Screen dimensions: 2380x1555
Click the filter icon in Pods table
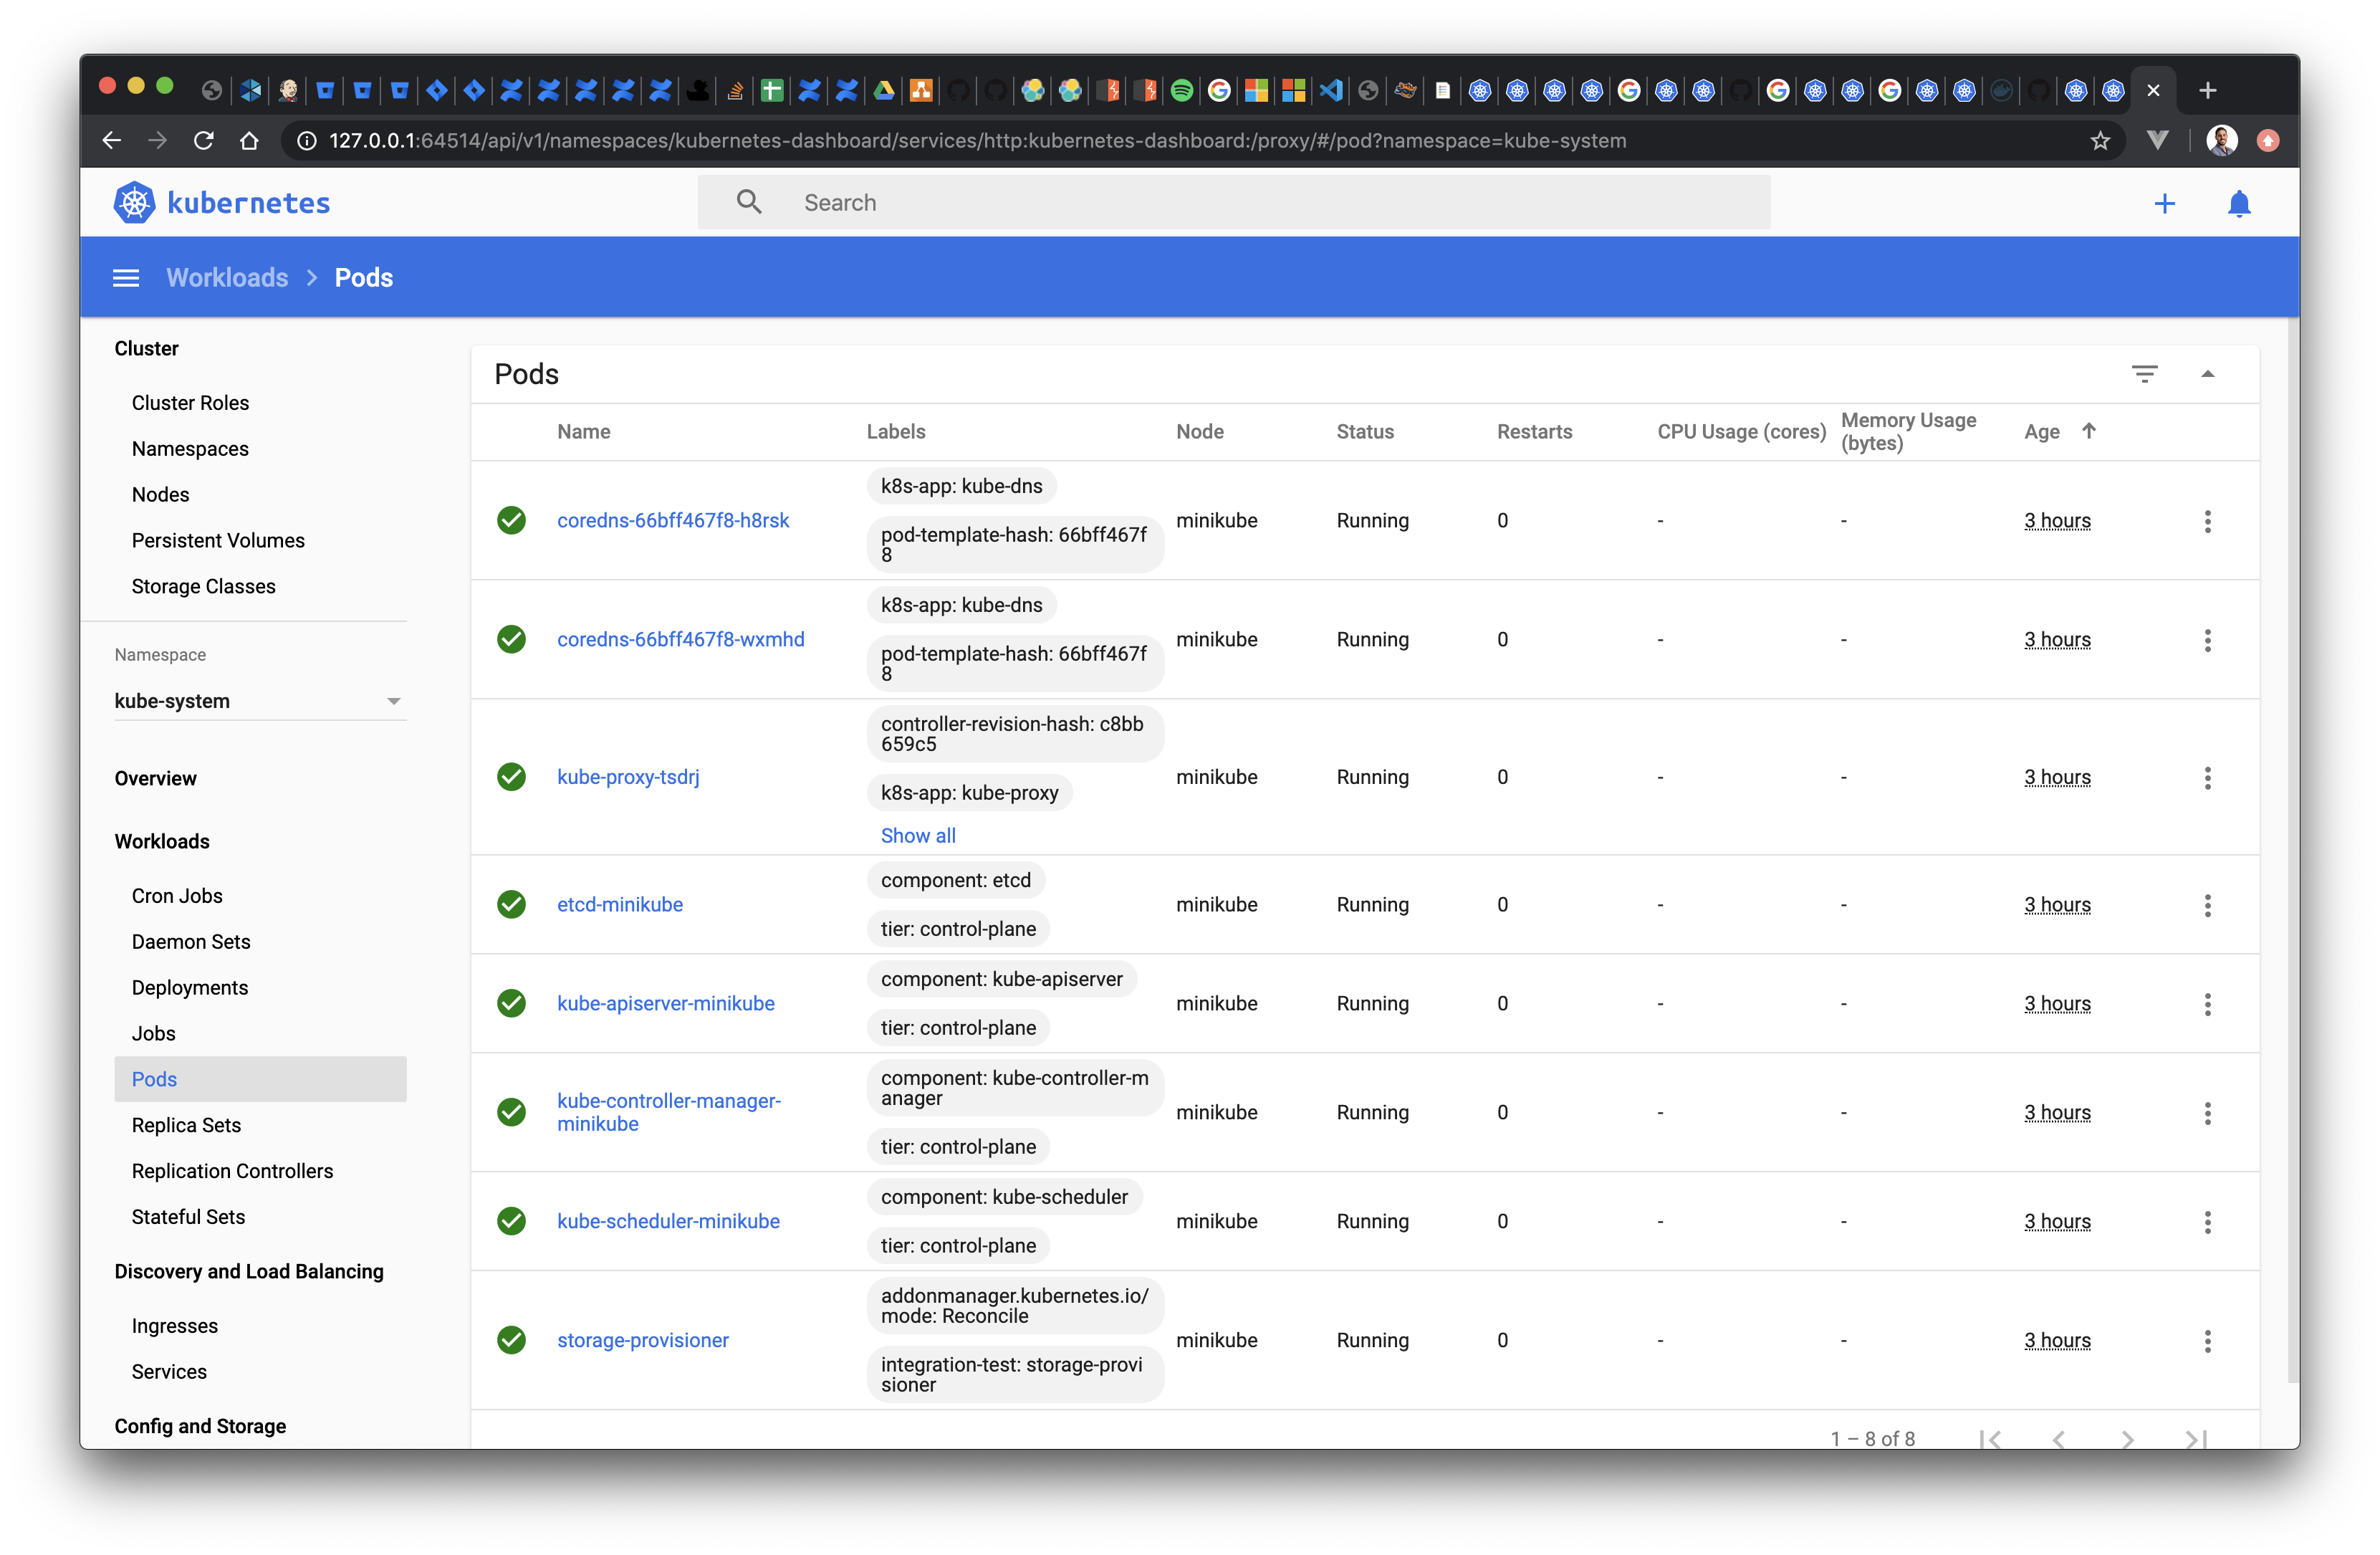pos(2144,373)
